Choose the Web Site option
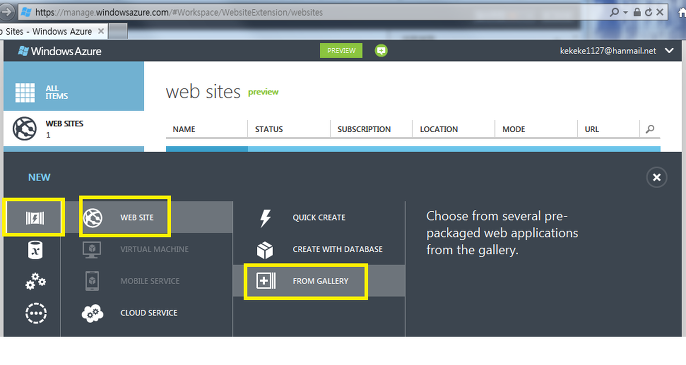This screenshot has height=365, width=686. [x=147, y=217]
